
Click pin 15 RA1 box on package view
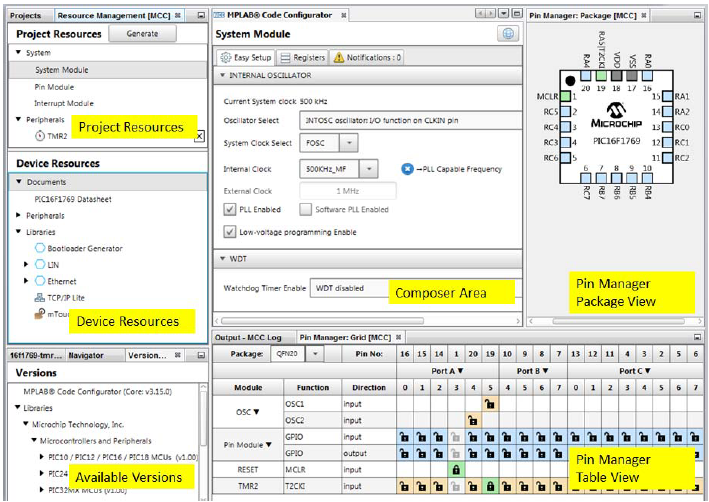(x=667, y=96)
